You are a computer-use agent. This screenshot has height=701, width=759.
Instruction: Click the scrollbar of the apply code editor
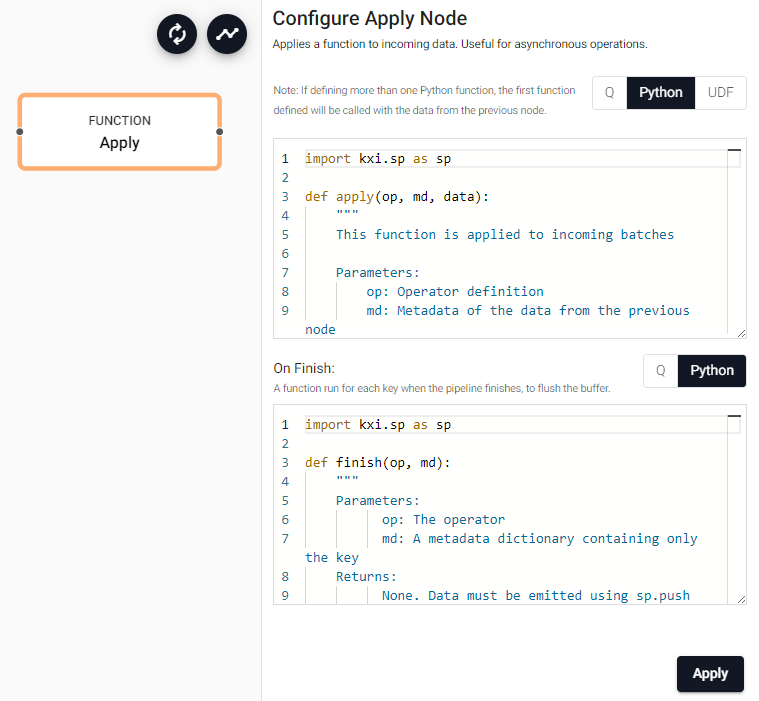734,241
